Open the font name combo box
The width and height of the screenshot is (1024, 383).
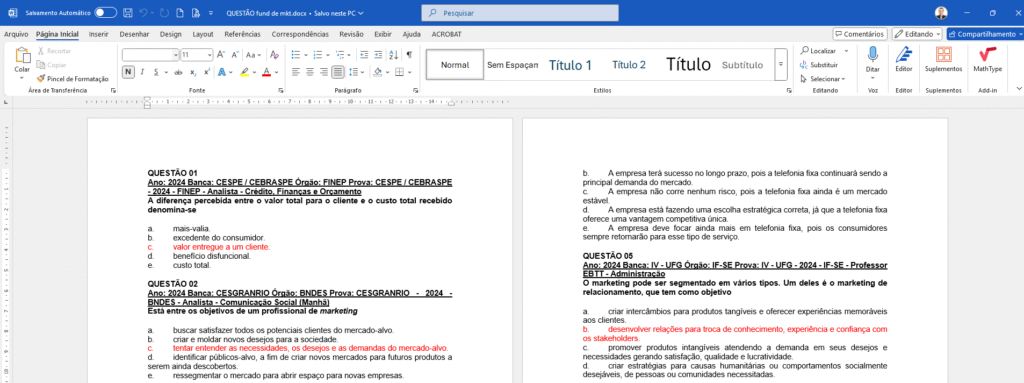[x=150, y=55]
